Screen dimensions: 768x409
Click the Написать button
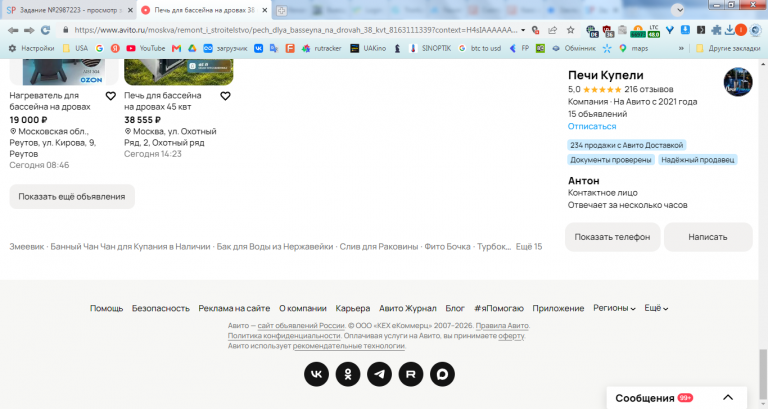708,237
